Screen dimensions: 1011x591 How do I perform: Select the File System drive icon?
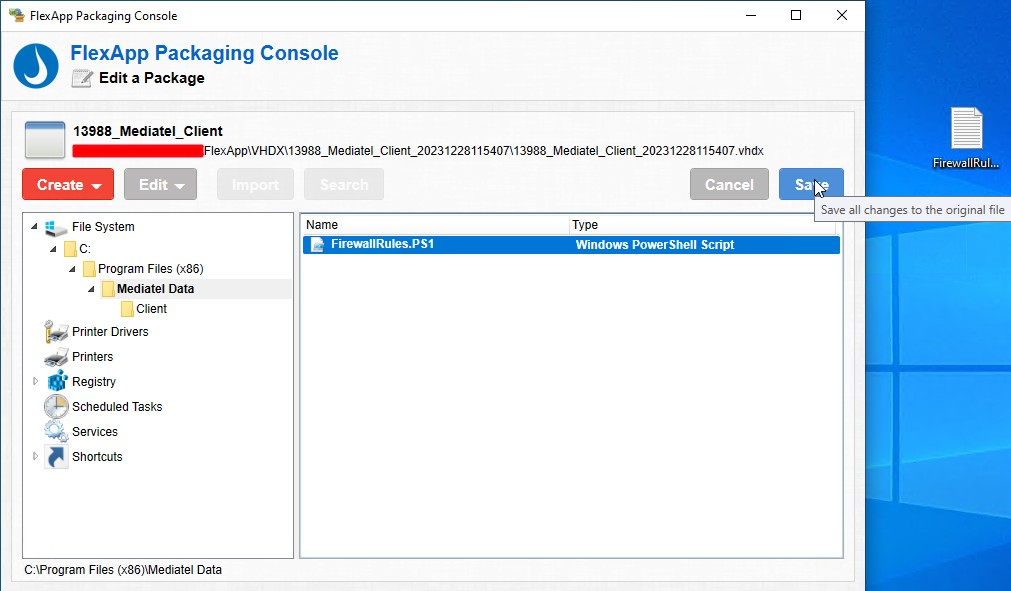[x=56, y=228]
